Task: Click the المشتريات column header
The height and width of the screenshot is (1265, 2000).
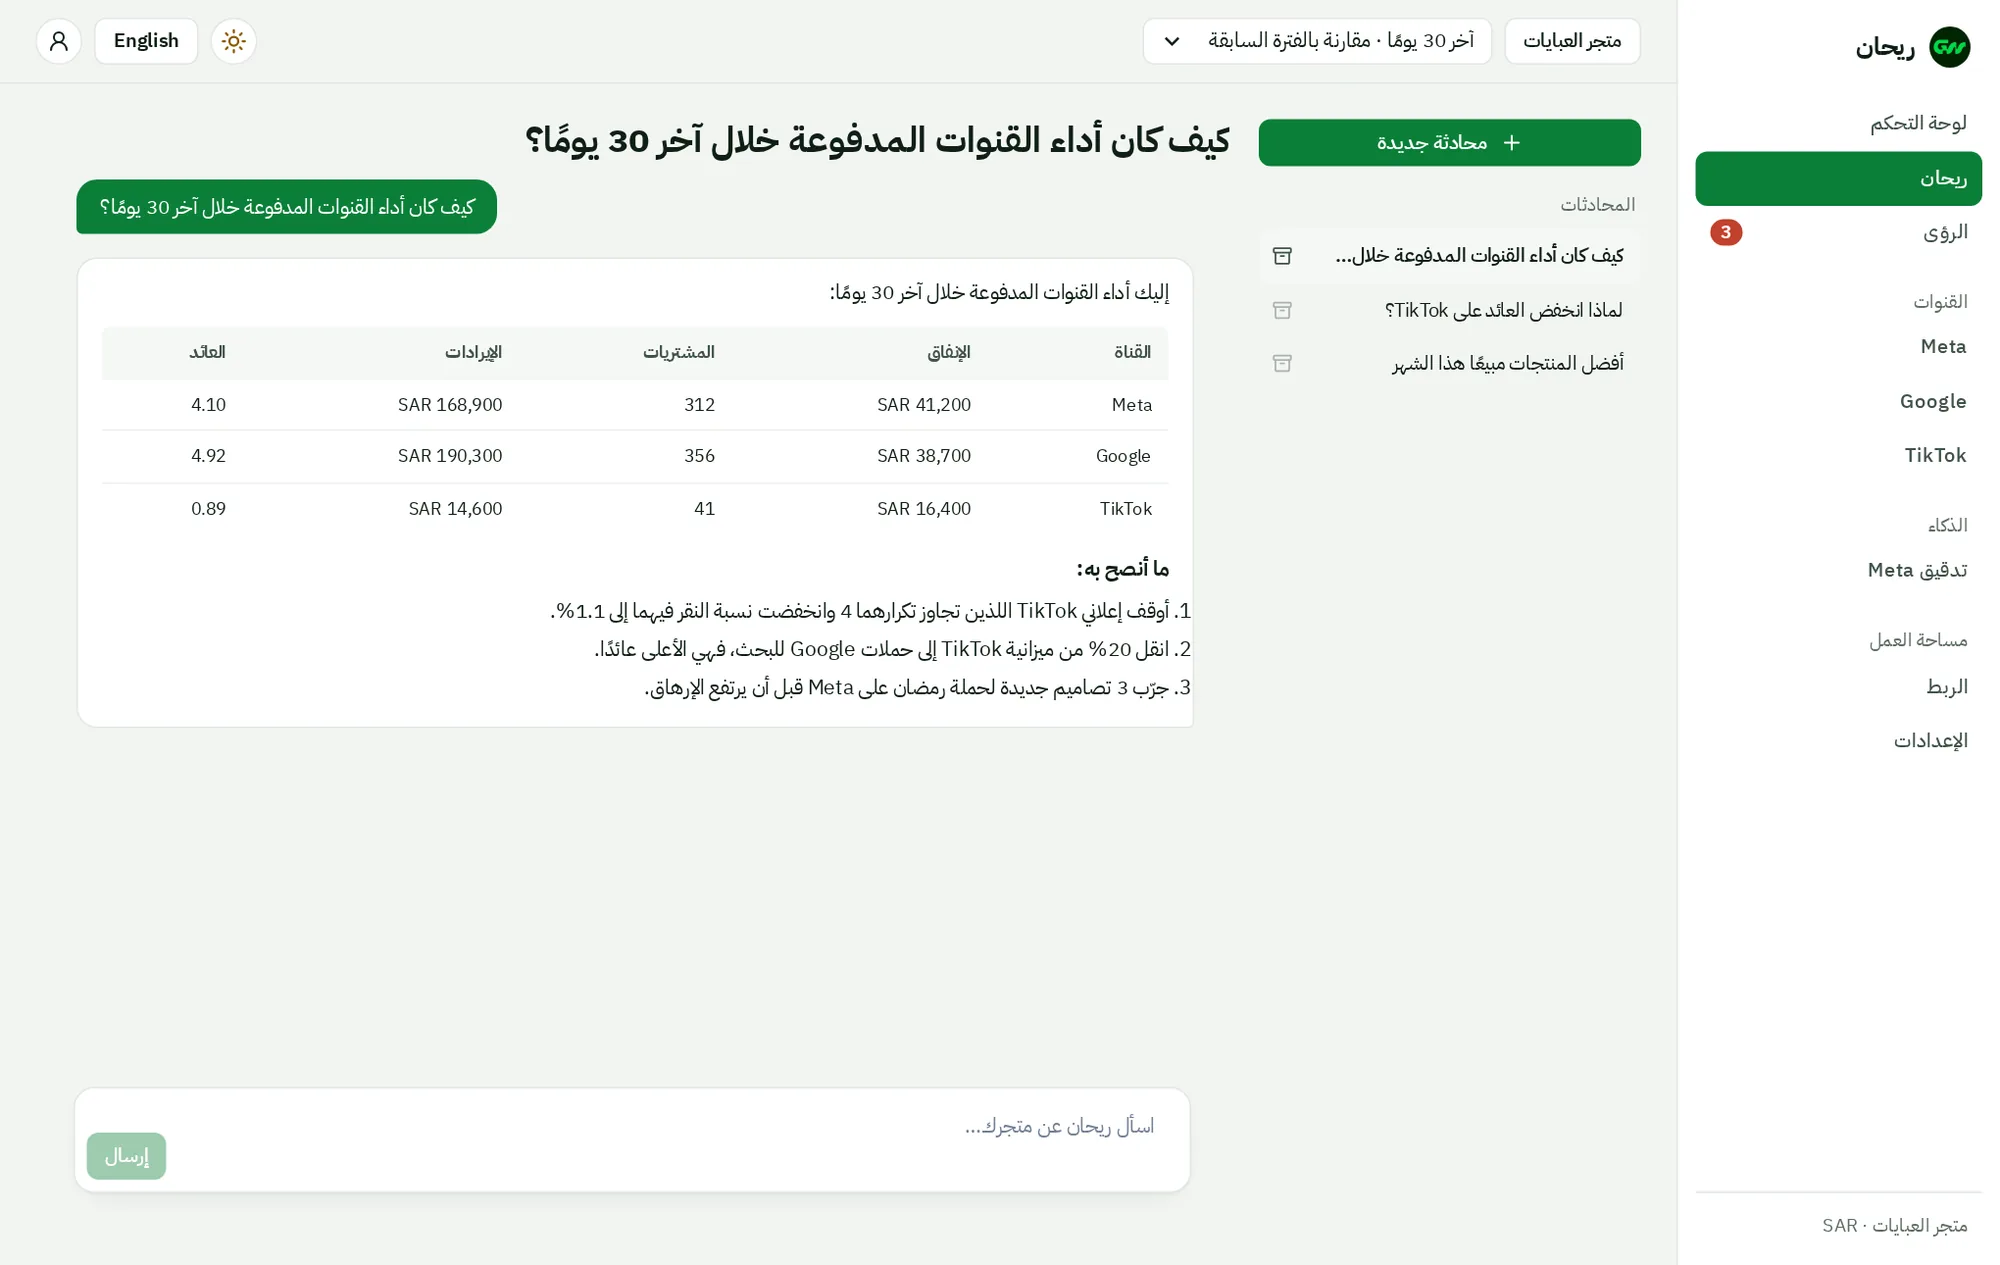Action: click(678, 352)
